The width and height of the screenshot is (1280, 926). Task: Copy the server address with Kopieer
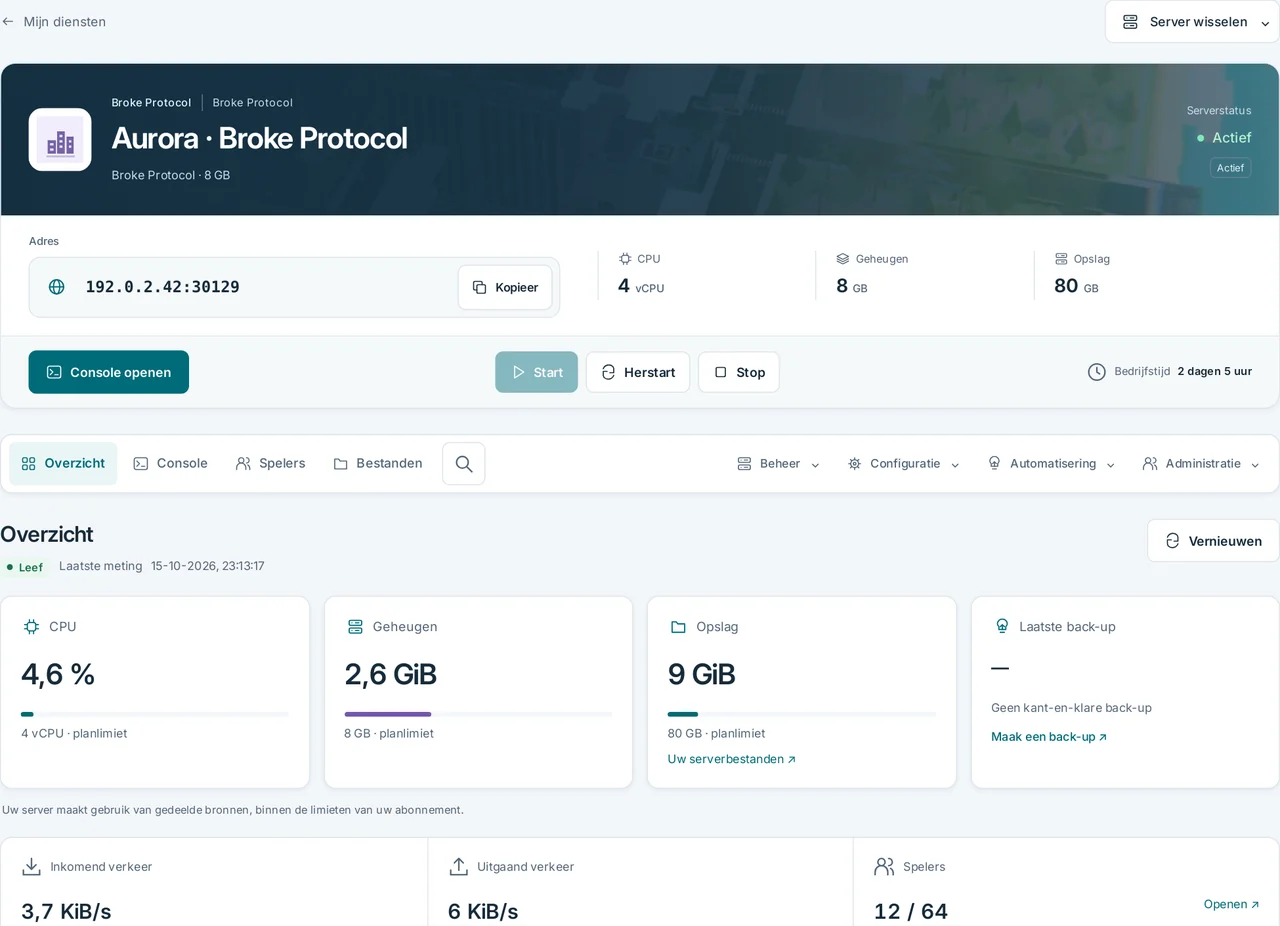click(505, 287)
